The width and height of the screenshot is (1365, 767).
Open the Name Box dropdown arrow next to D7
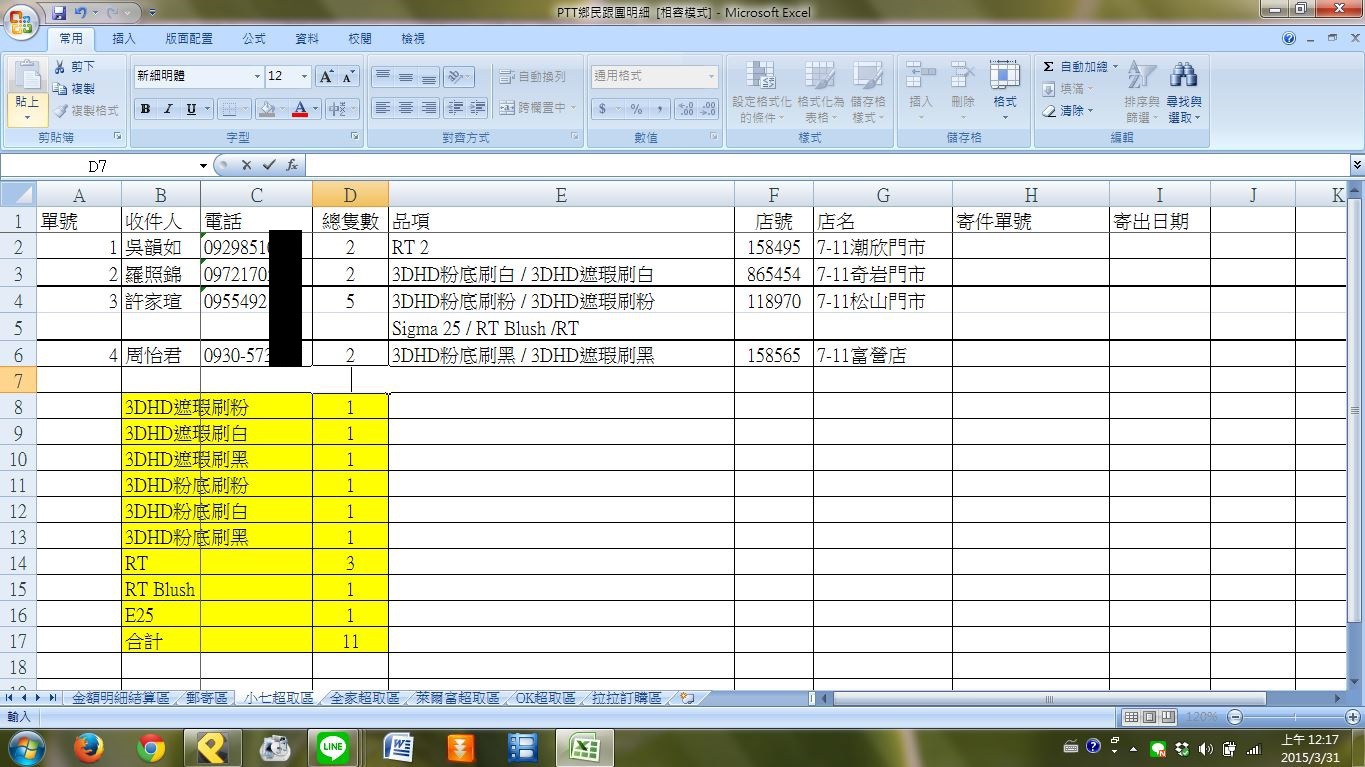coord(203,165)
